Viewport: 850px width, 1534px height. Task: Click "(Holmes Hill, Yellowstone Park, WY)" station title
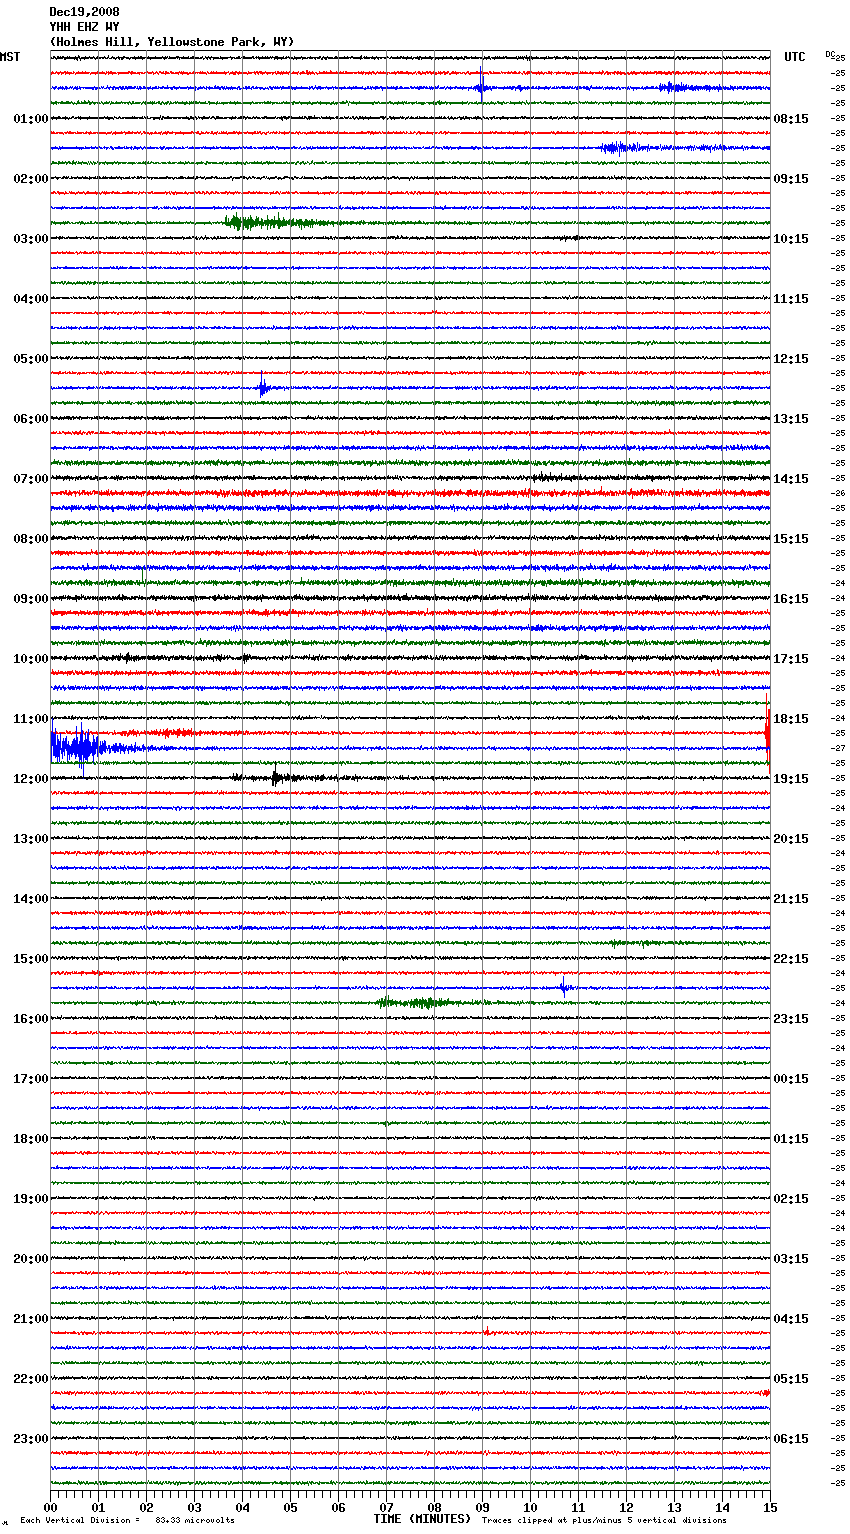(171, 42)
